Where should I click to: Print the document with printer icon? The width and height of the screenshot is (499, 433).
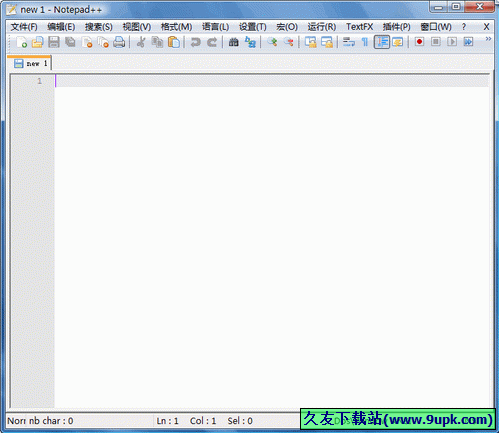[119, 42]
